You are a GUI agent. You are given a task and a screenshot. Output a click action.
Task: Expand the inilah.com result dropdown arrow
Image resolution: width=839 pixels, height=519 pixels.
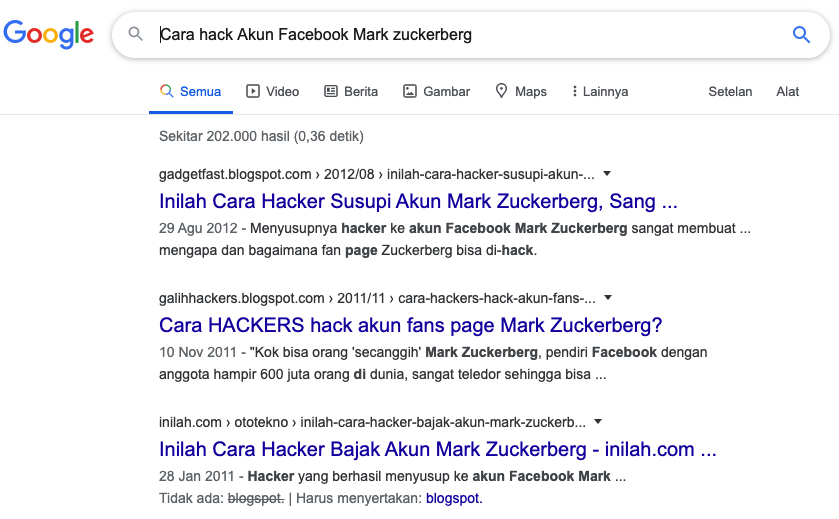pos(598,422)
